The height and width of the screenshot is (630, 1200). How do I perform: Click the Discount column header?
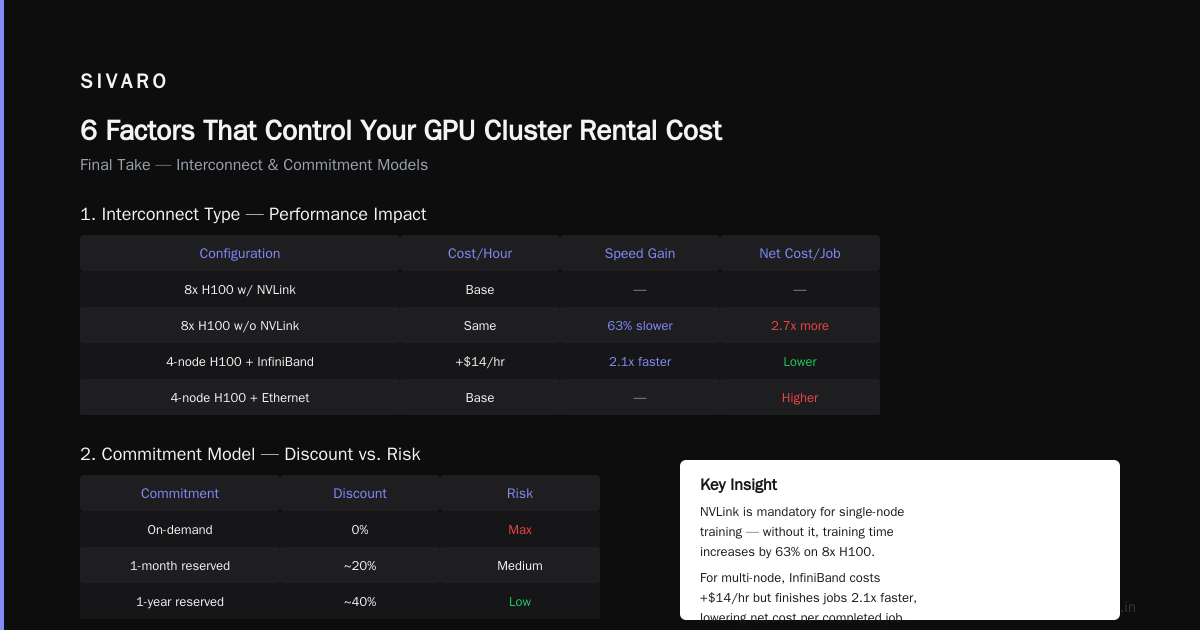click(x=360, y=493)
